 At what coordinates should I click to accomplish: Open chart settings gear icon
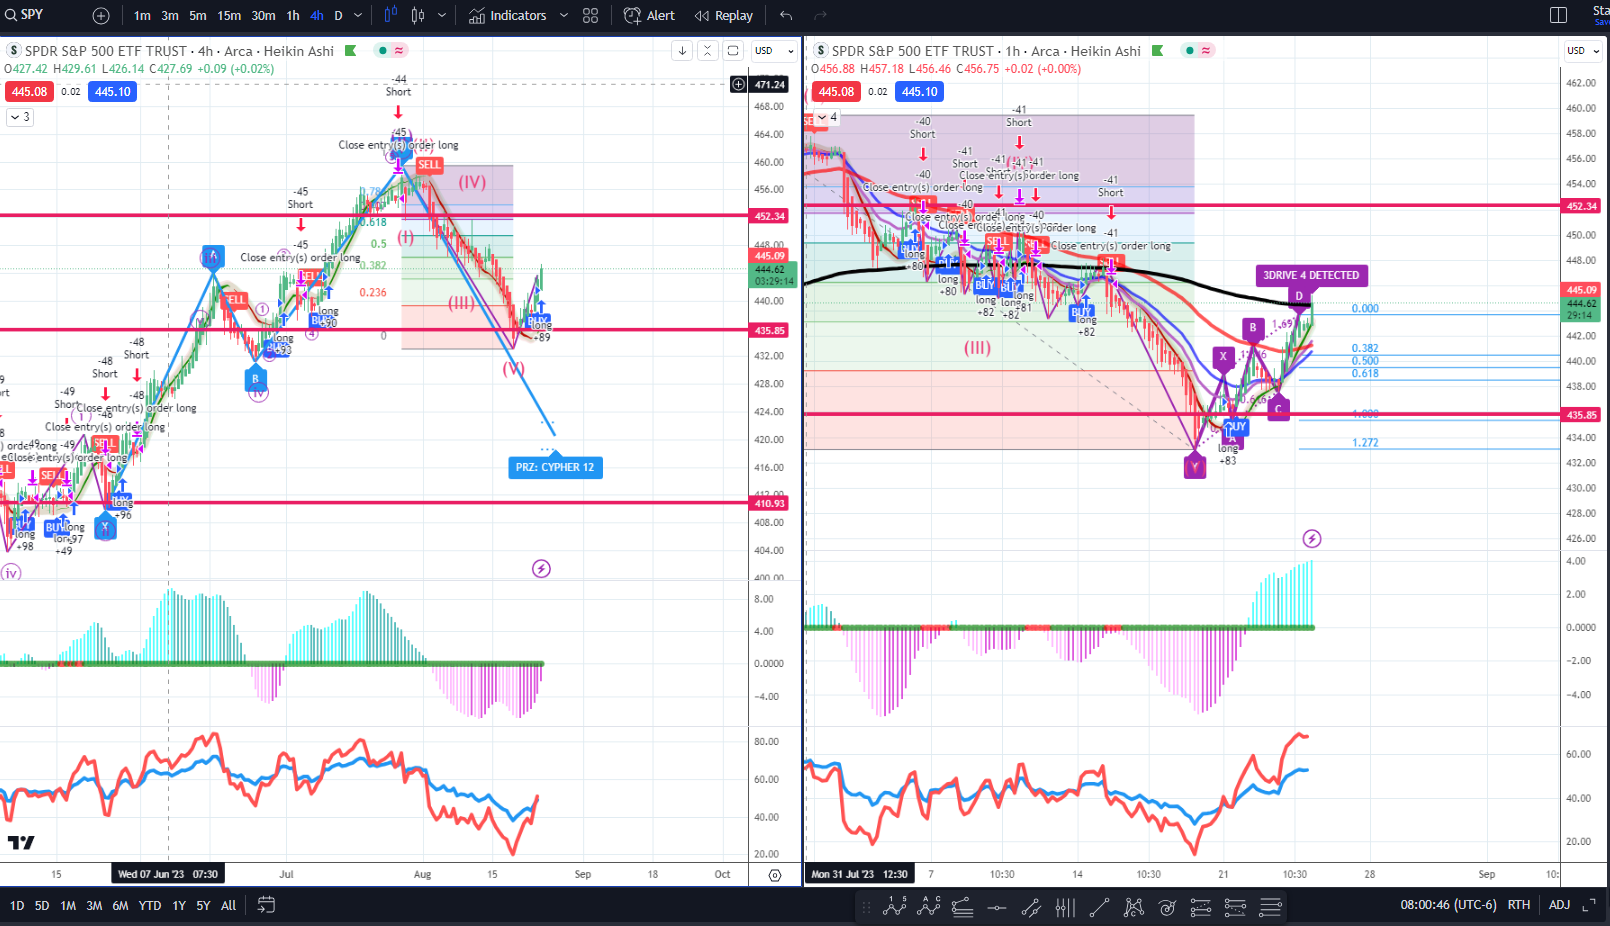click(775, 875)
